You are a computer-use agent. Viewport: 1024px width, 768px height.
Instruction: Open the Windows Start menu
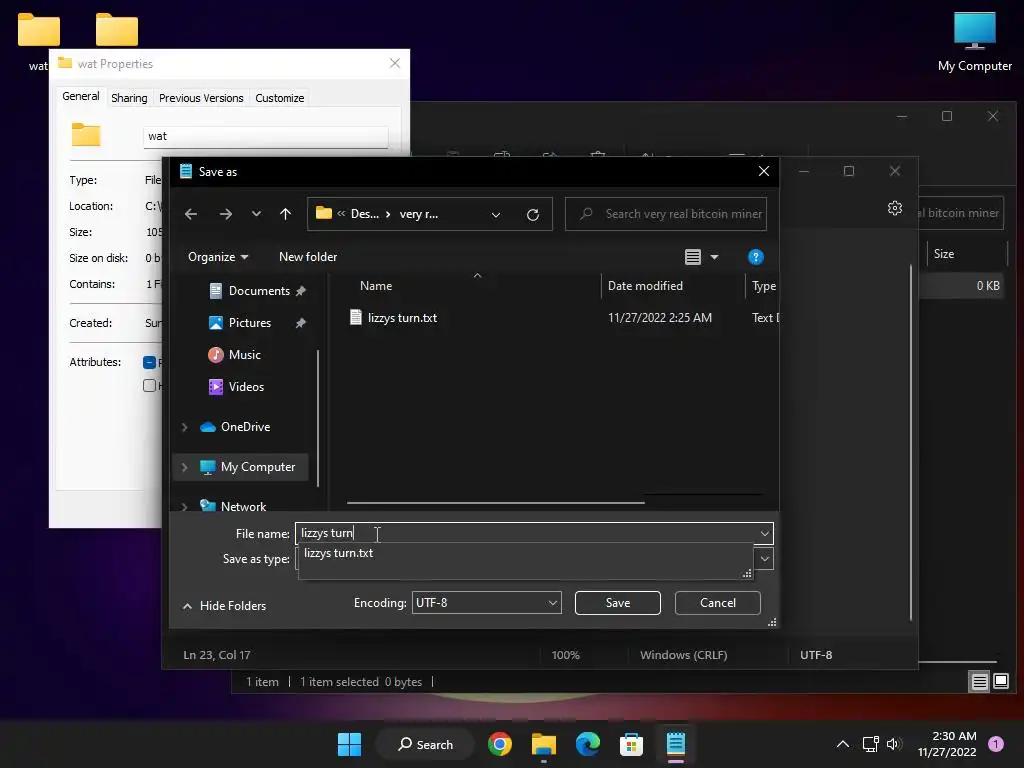point(349,744)
